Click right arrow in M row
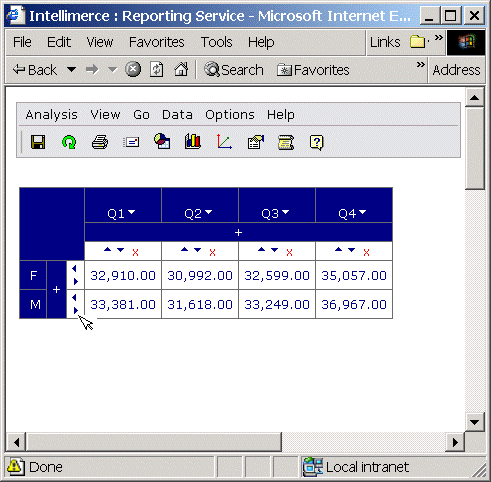The width and height of the screenshot is (491, 482). click(76, 310)
